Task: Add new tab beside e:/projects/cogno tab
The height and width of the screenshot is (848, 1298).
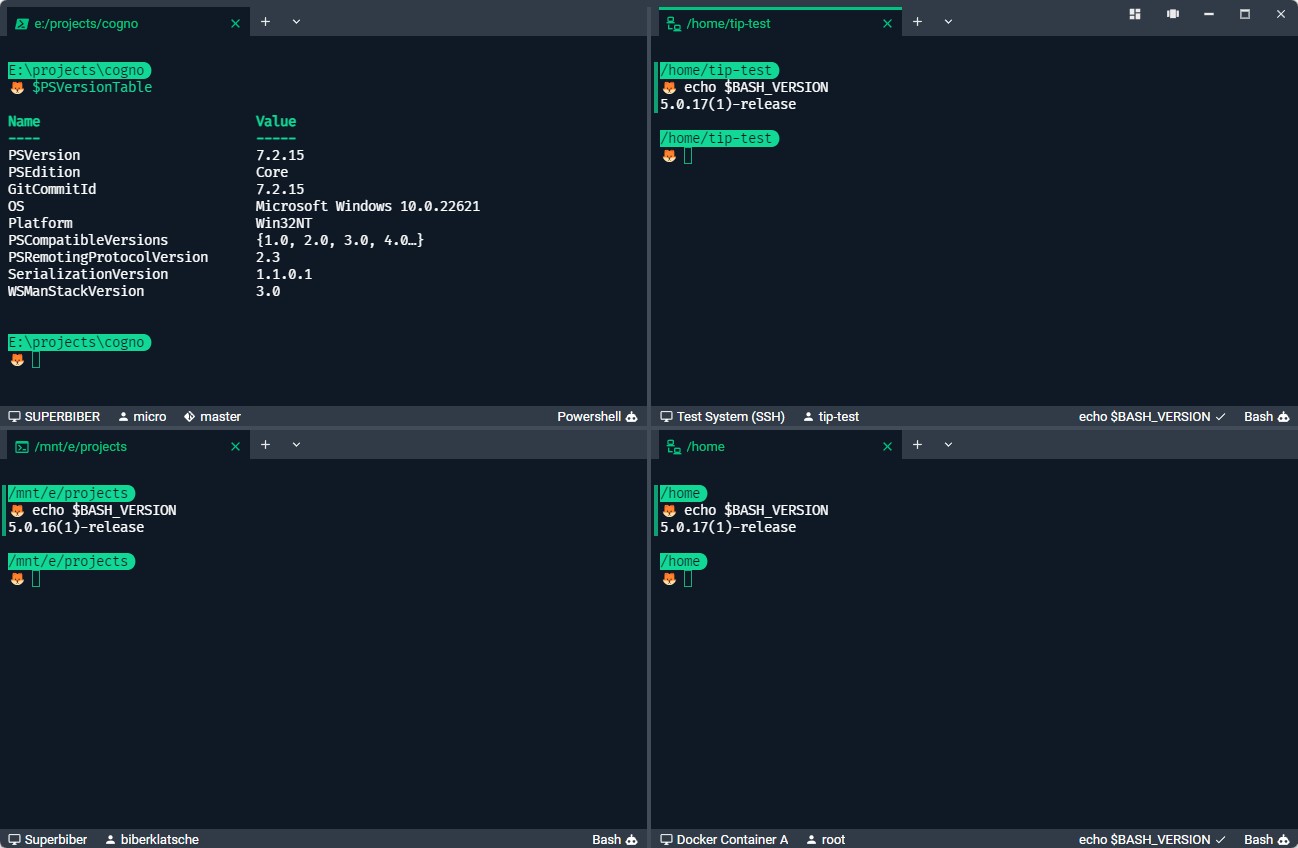Action: click(265, 22)
